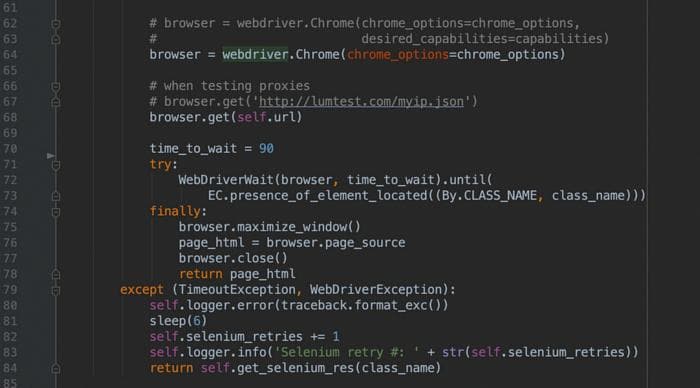Click the fold end marker on line 63
This screenshot has width=700, height=388.
[x=56, y=39]
